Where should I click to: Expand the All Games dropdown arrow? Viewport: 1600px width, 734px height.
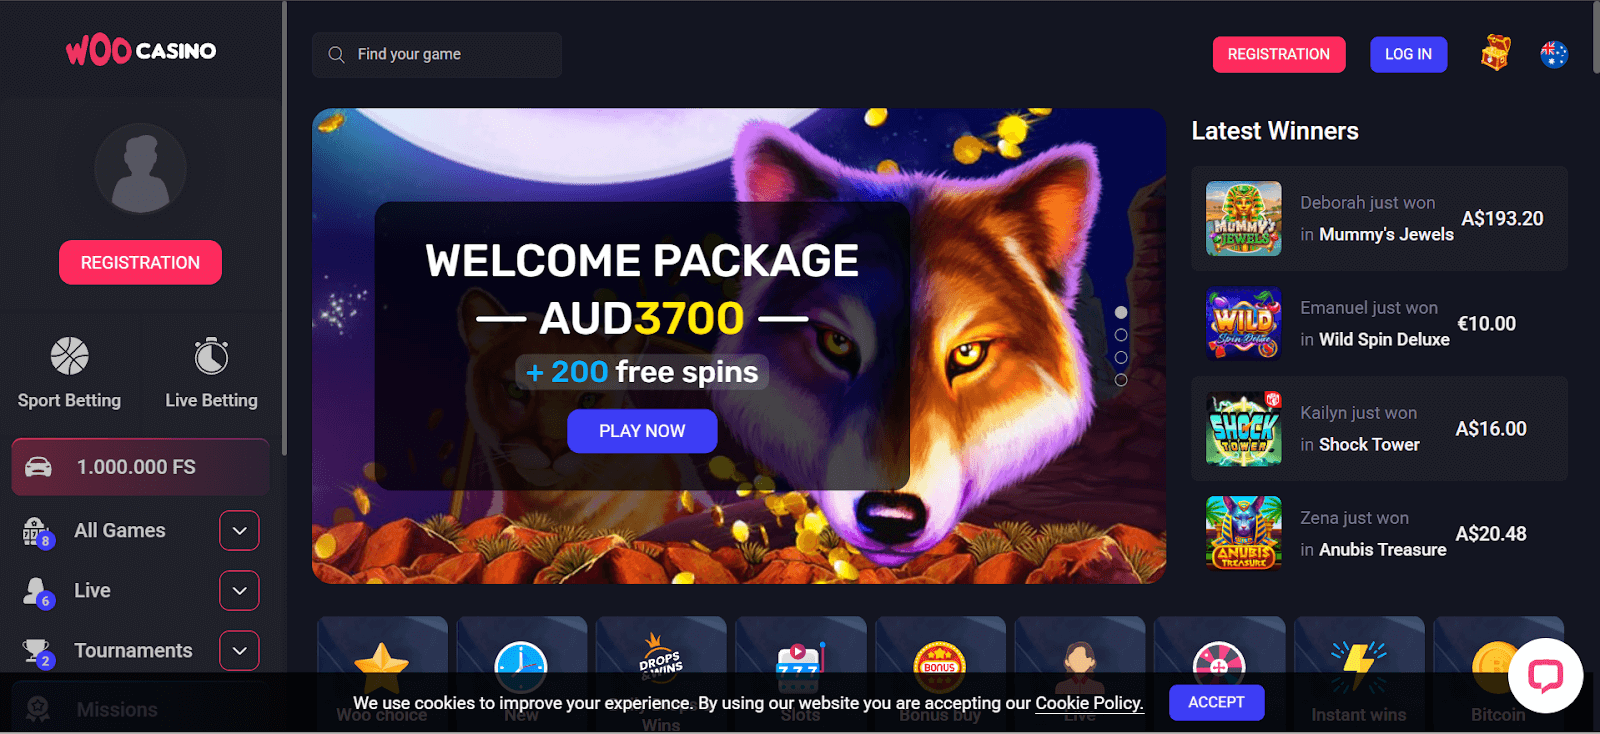point(239,531)
